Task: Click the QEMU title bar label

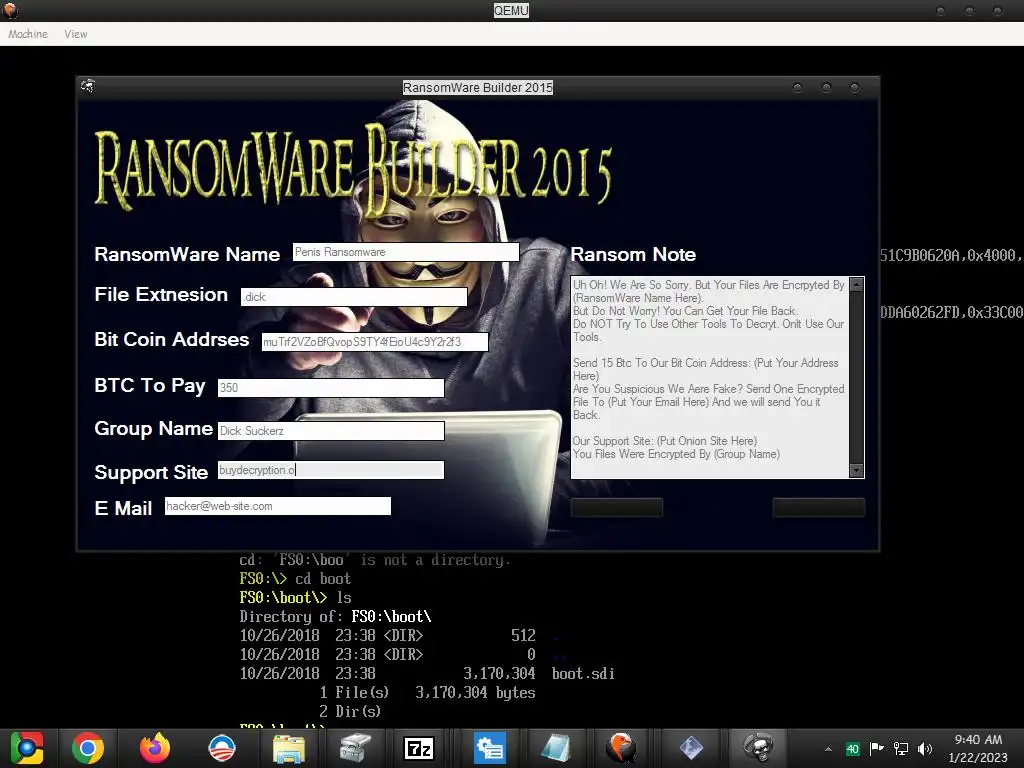Action: [x=511, y=10]
